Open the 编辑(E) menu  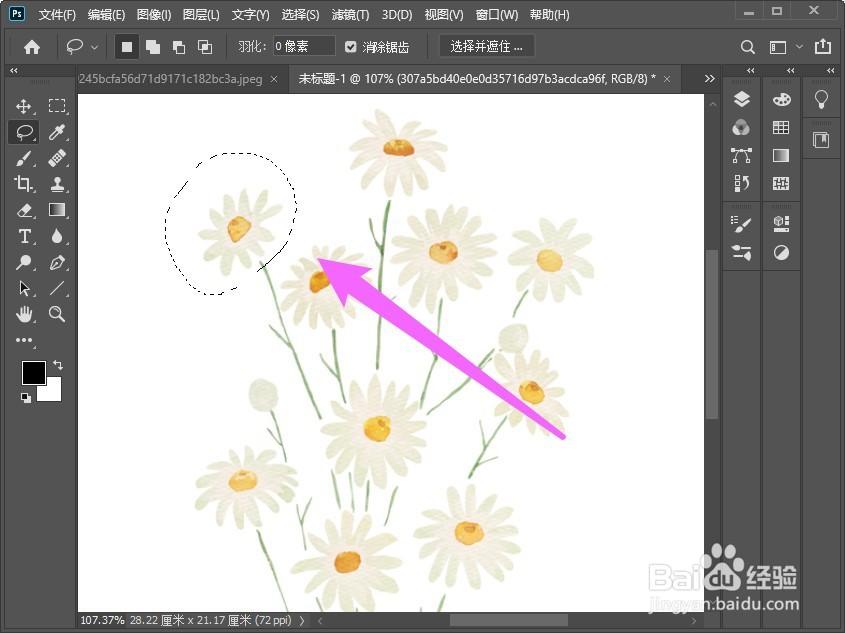pyautogui.click(x=106, y=15)
